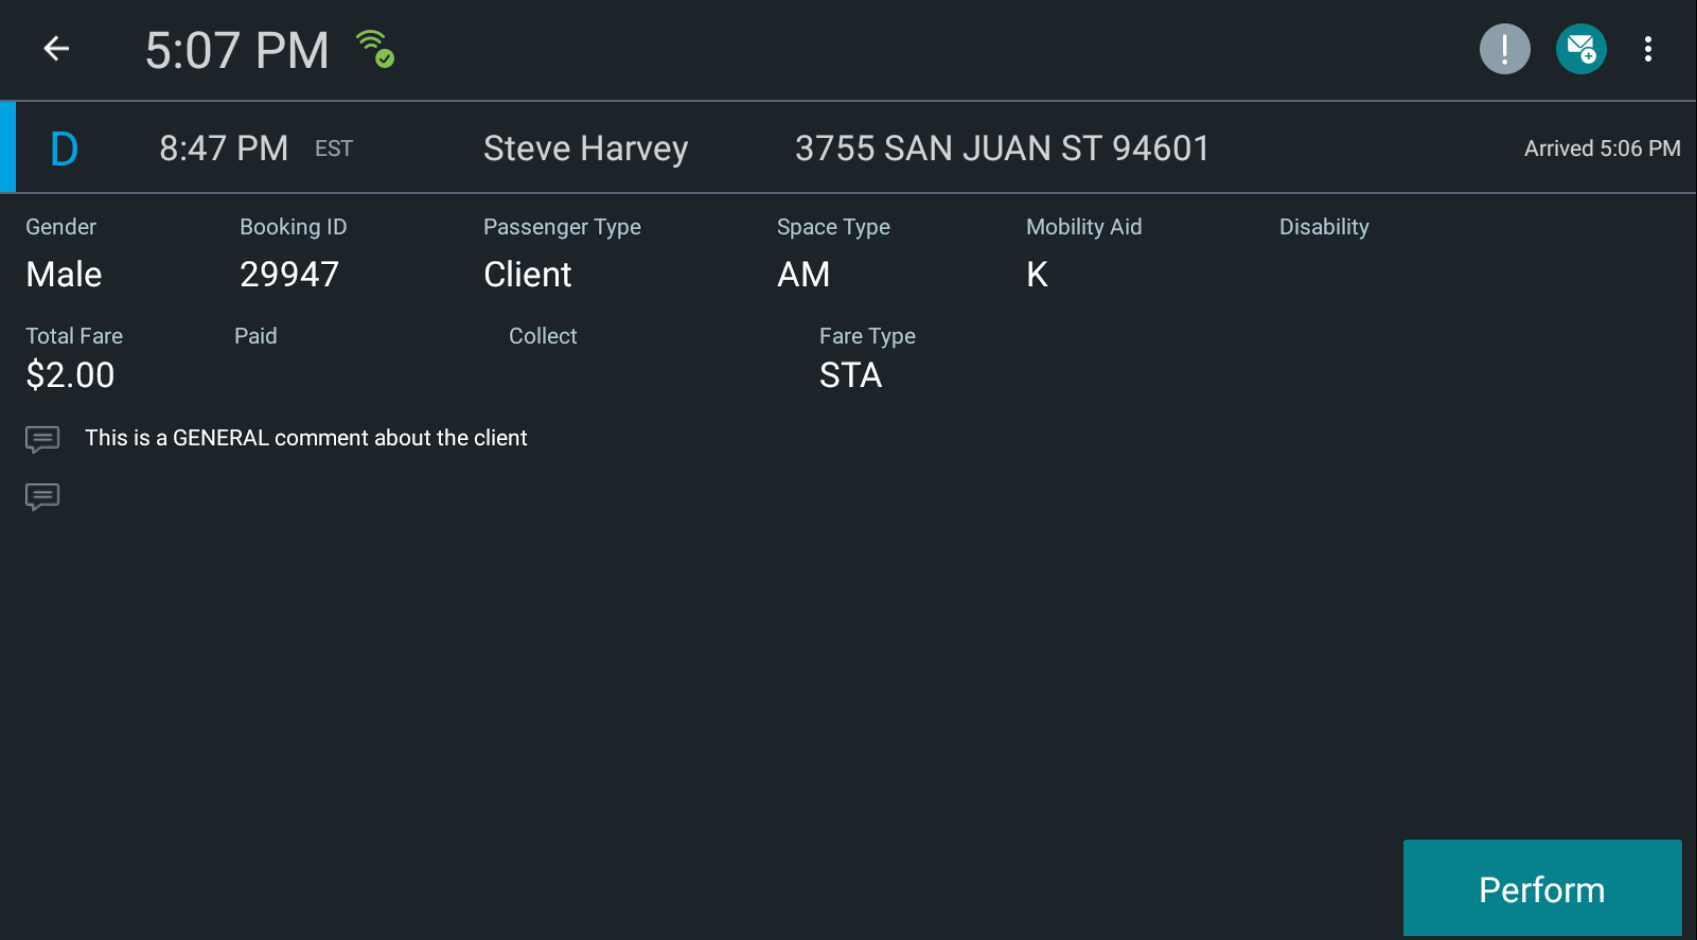Open the alert exclamation icon

point(1504,48)
